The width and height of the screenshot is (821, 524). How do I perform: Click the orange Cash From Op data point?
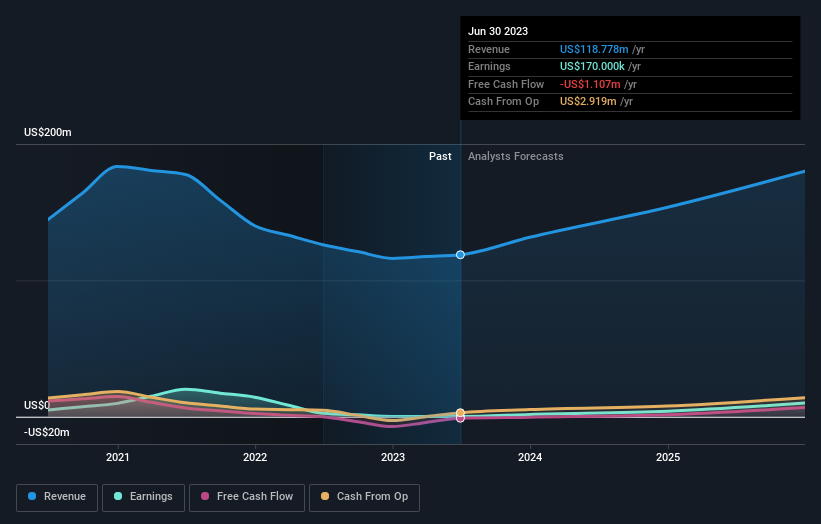(460, 412)
